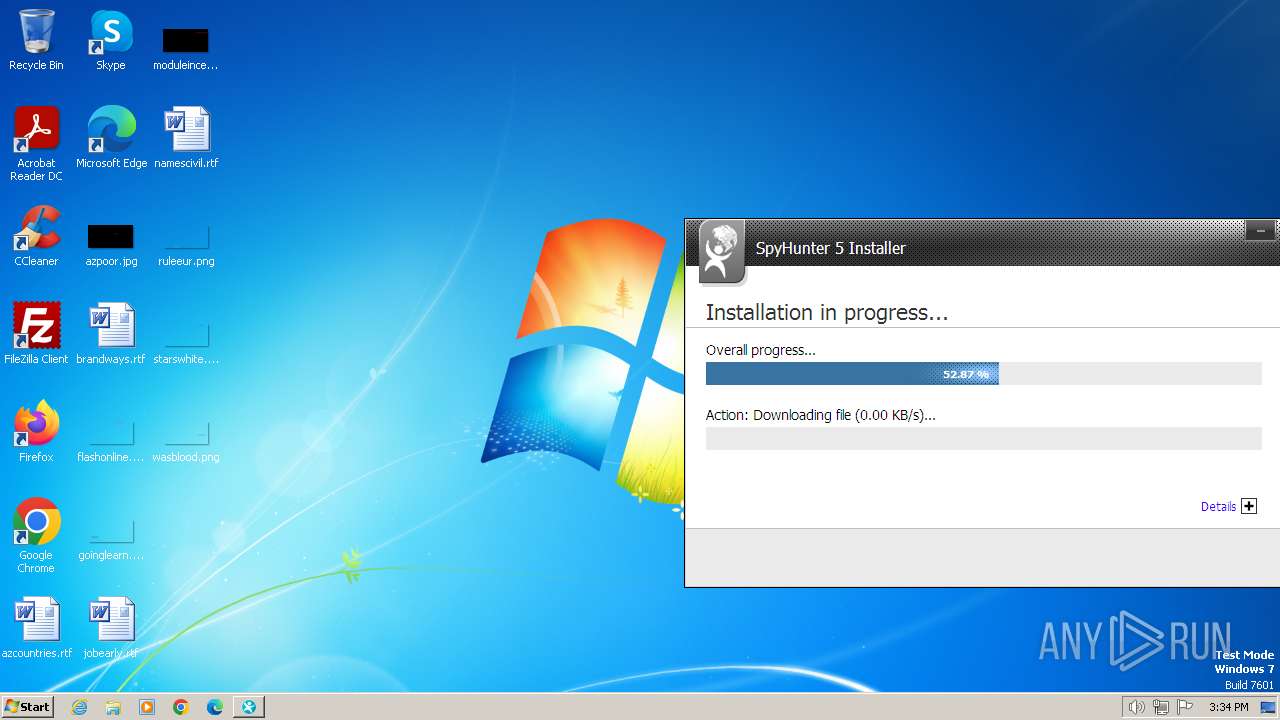Open Edge from the taskbar
1280x720 pixels.
[215, 707]
